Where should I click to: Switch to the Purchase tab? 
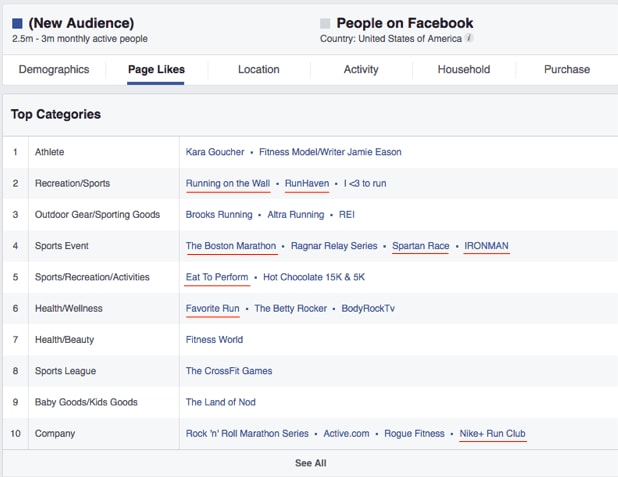point(567,69)
